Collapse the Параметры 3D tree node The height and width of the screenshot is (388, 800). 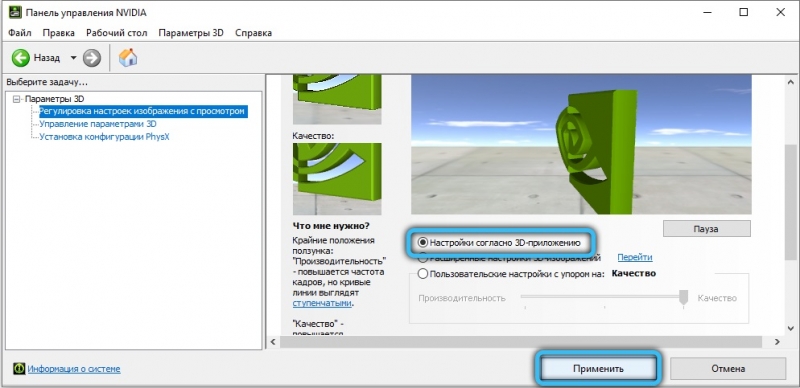click(x=17, y=99)
